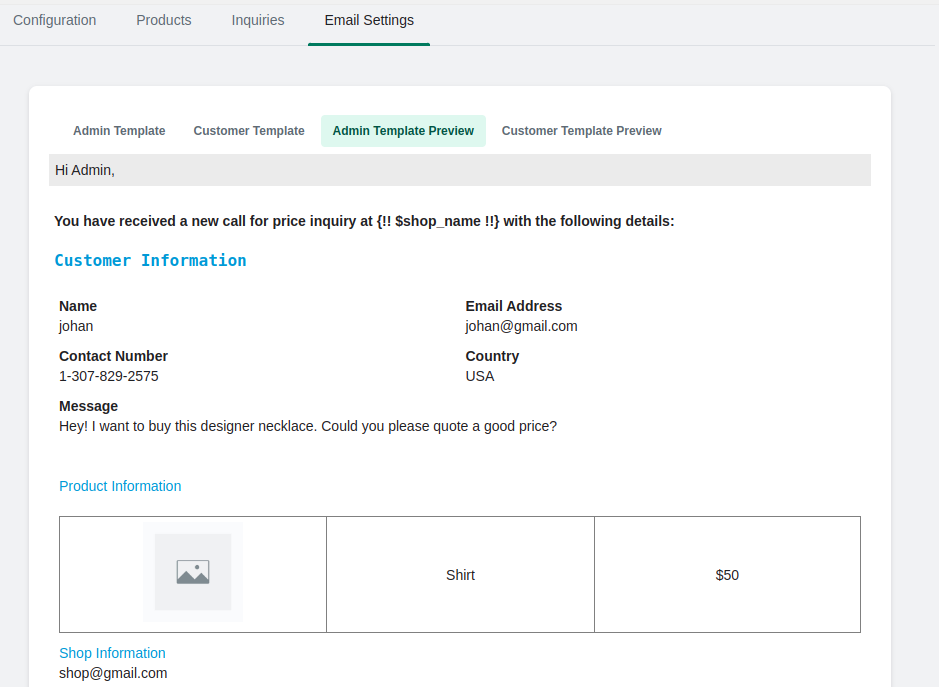Switch to the Products tab
The width and height of the screenshot is (939, 687).
pos(163,20)
